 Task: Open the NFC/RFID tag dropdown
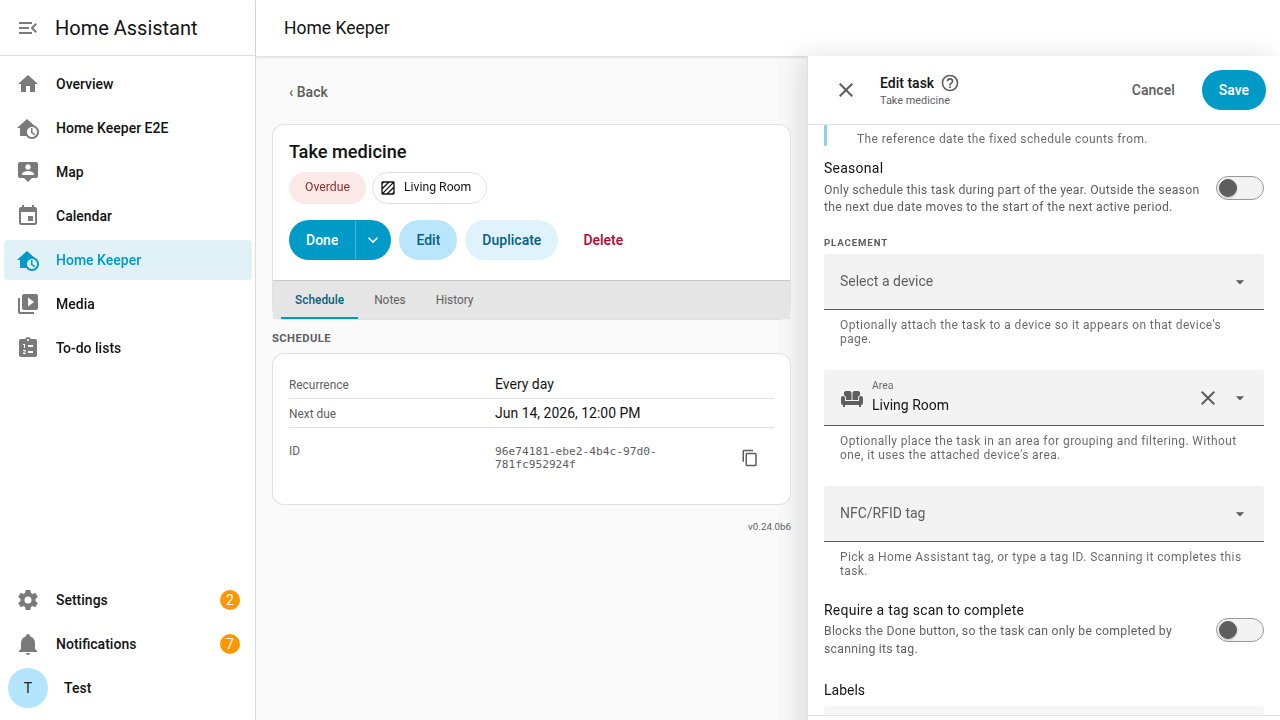[1044, 514]
